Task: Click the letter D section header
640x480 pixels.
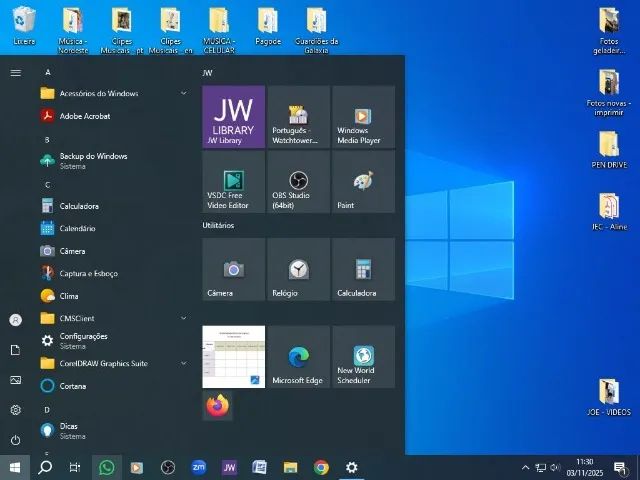Action: point(47,409)
